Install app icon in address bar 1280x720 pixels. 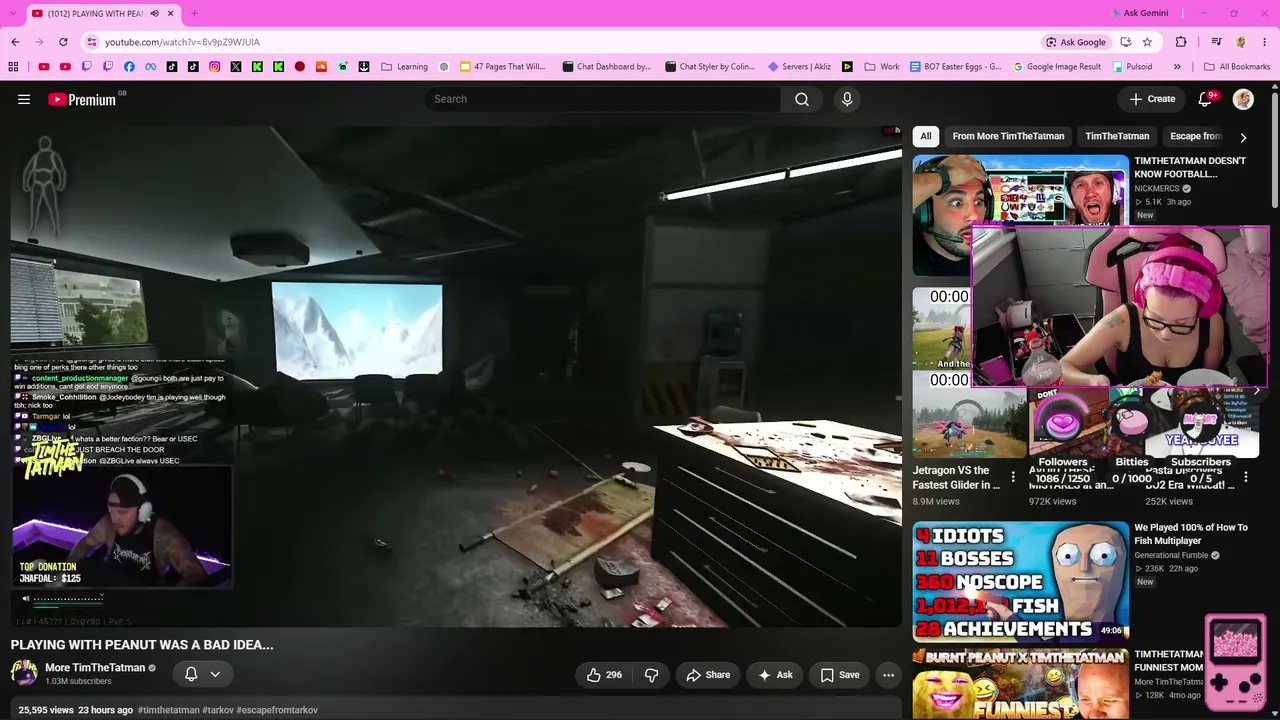[x=1126, y=42]
